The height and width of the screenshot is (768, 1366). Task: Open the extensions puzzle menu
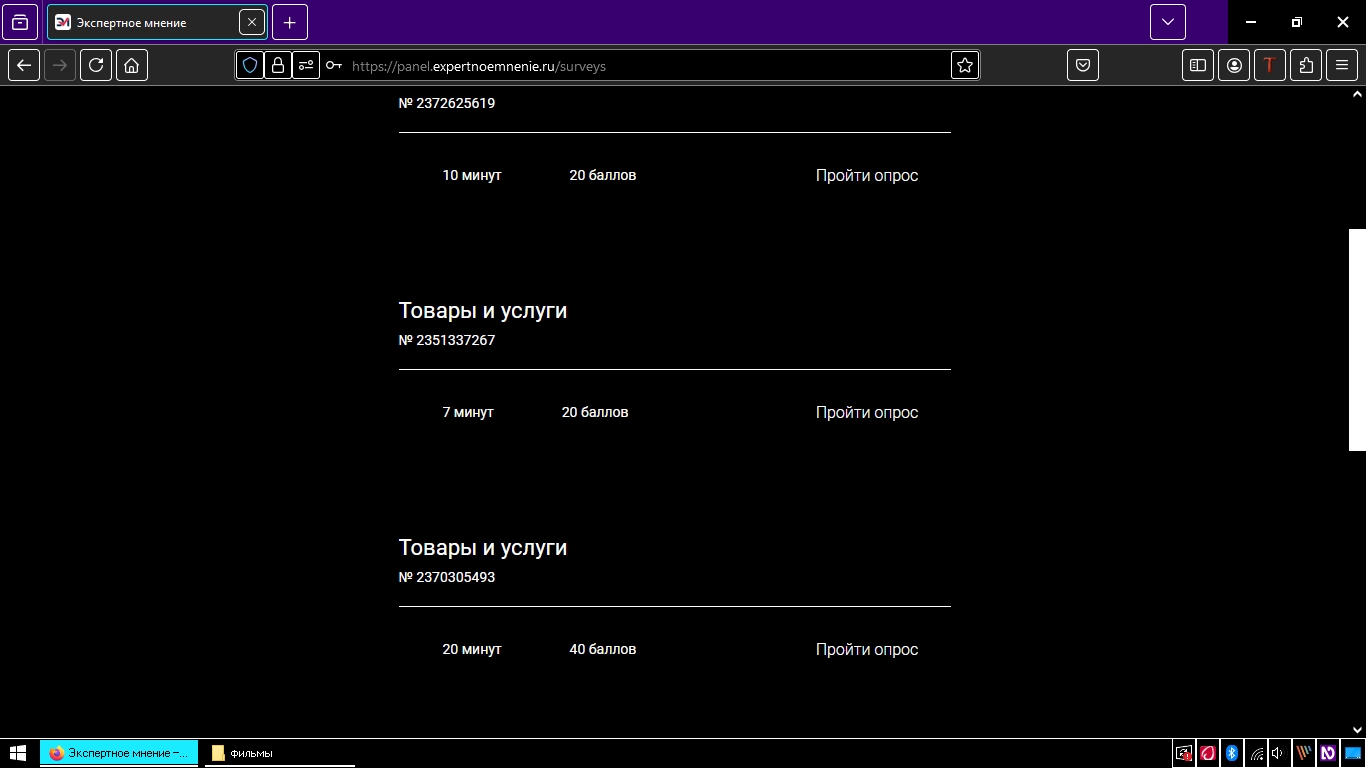[x=1306, y=66]
